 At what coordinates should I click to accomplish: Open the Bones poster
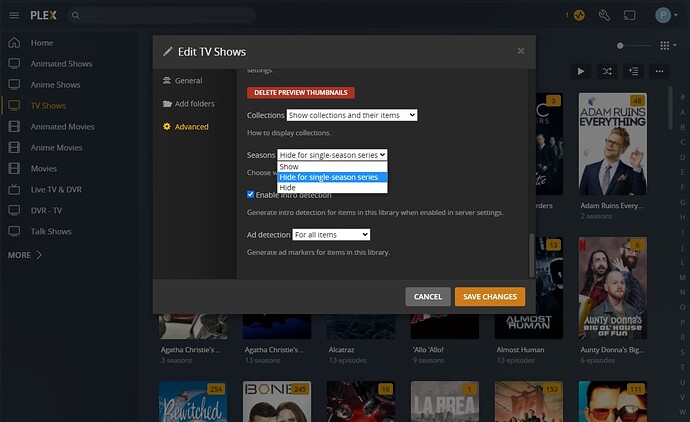277,402
